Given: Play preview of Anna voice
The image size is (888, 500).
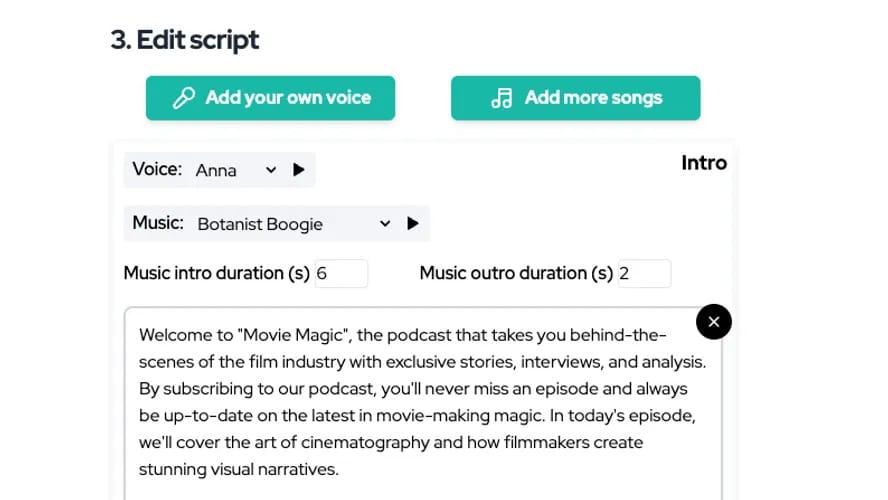Looking at the screenshot, I should coord(298,170).
